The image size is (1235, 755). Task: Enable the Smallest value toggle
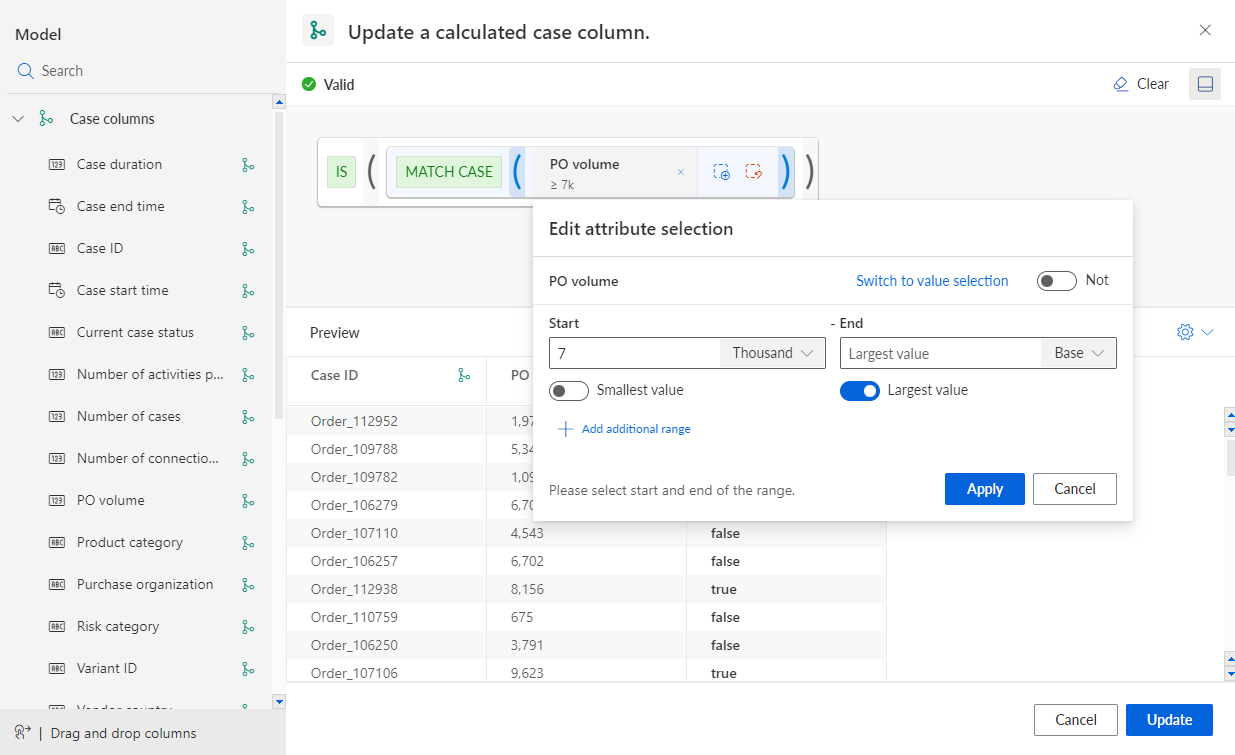[569, 391]
